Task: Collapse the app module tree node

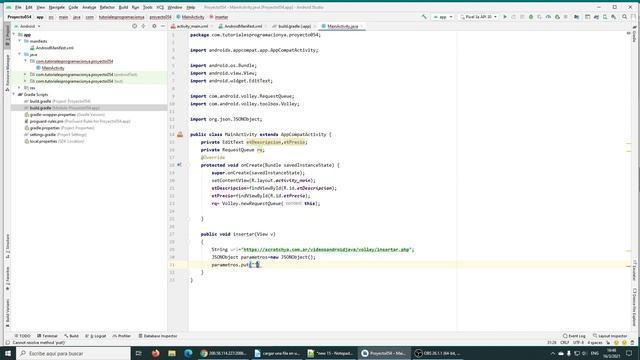Action: [x=14, y=35]
